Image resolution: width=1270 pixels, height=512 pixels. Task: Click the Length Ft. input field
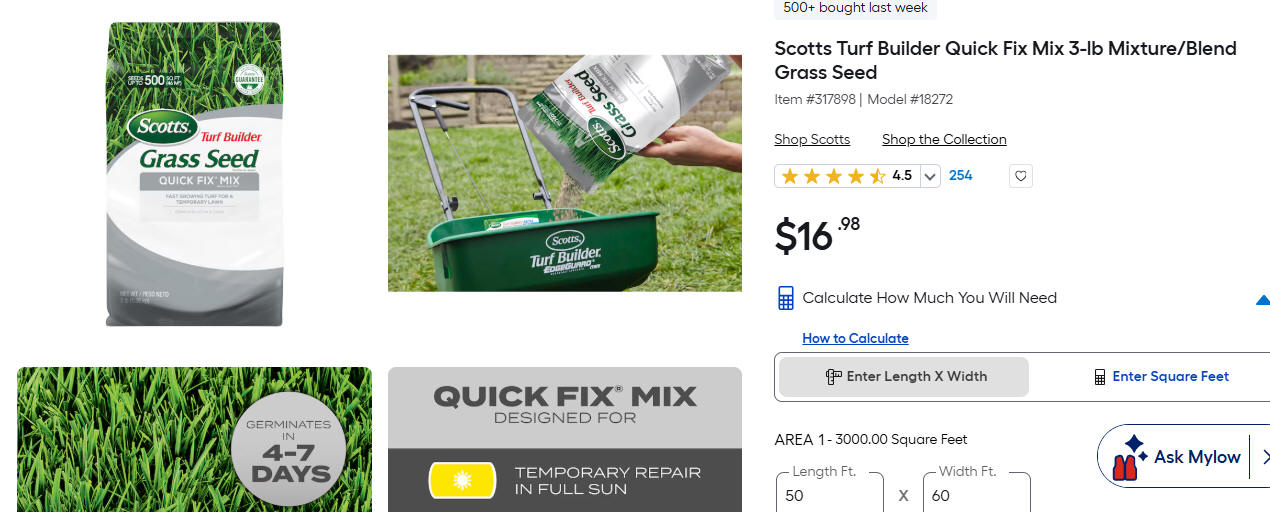pyautogui.click(x=829, y=495)
